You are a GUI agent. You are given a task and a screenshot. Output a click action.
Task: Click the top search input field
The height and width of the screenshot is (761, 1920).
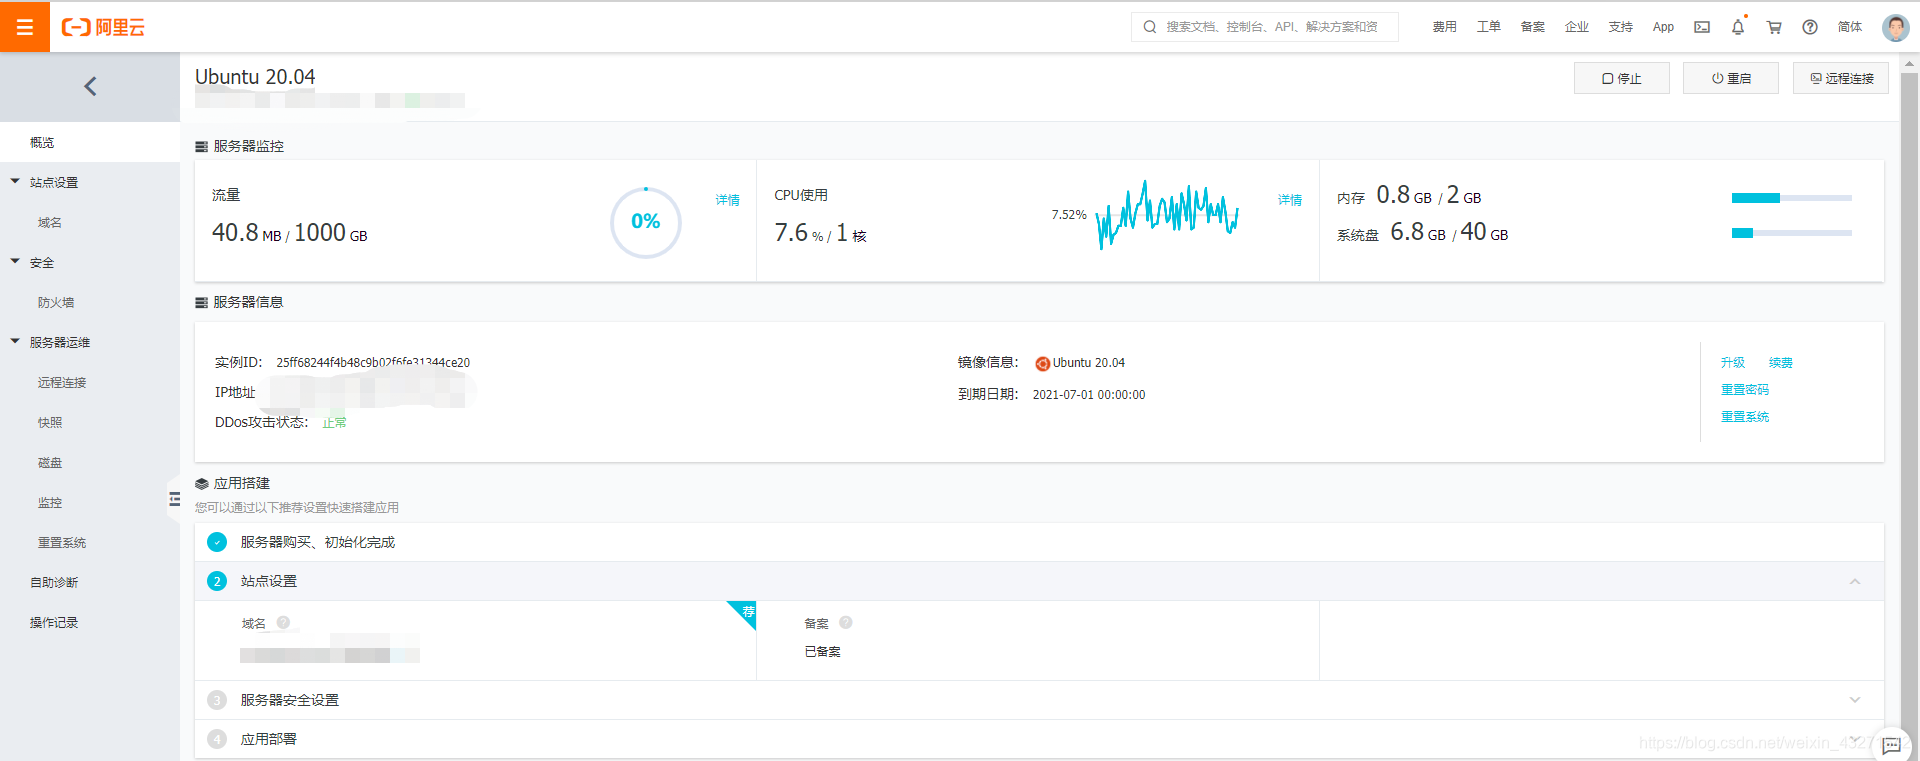click(x=1265, y=27)
